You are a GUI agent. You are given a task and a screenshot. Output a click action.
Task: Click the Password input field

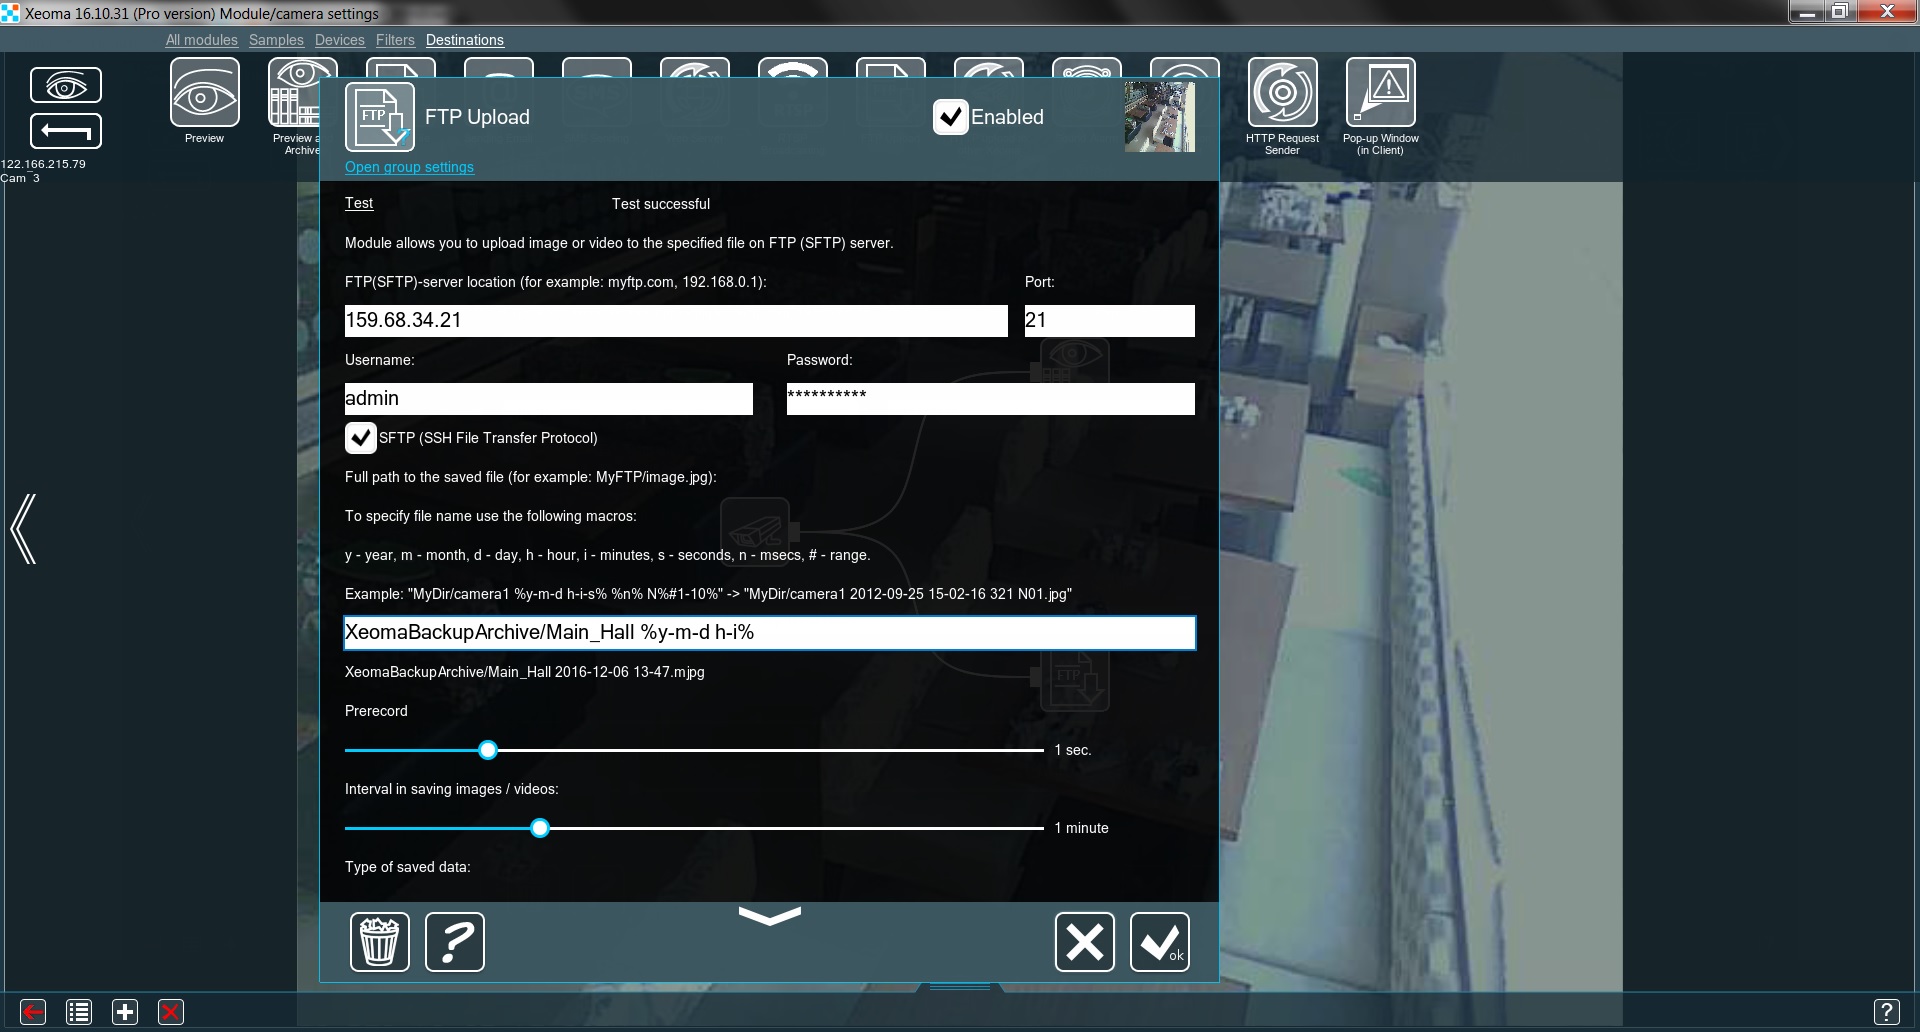coord(991,399)
